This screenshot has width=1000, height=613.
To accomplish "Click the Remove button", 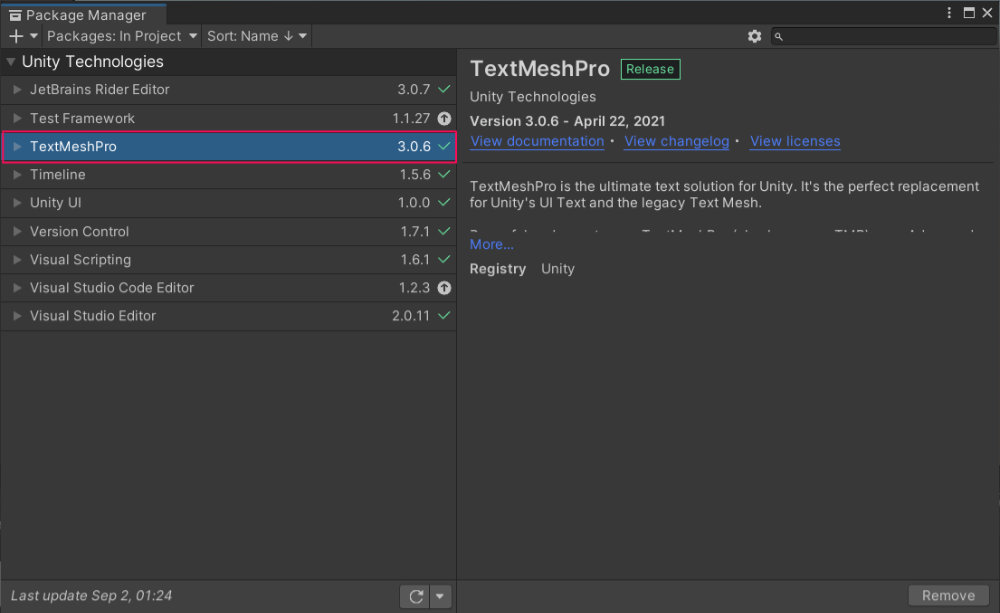I will [948, 596].
